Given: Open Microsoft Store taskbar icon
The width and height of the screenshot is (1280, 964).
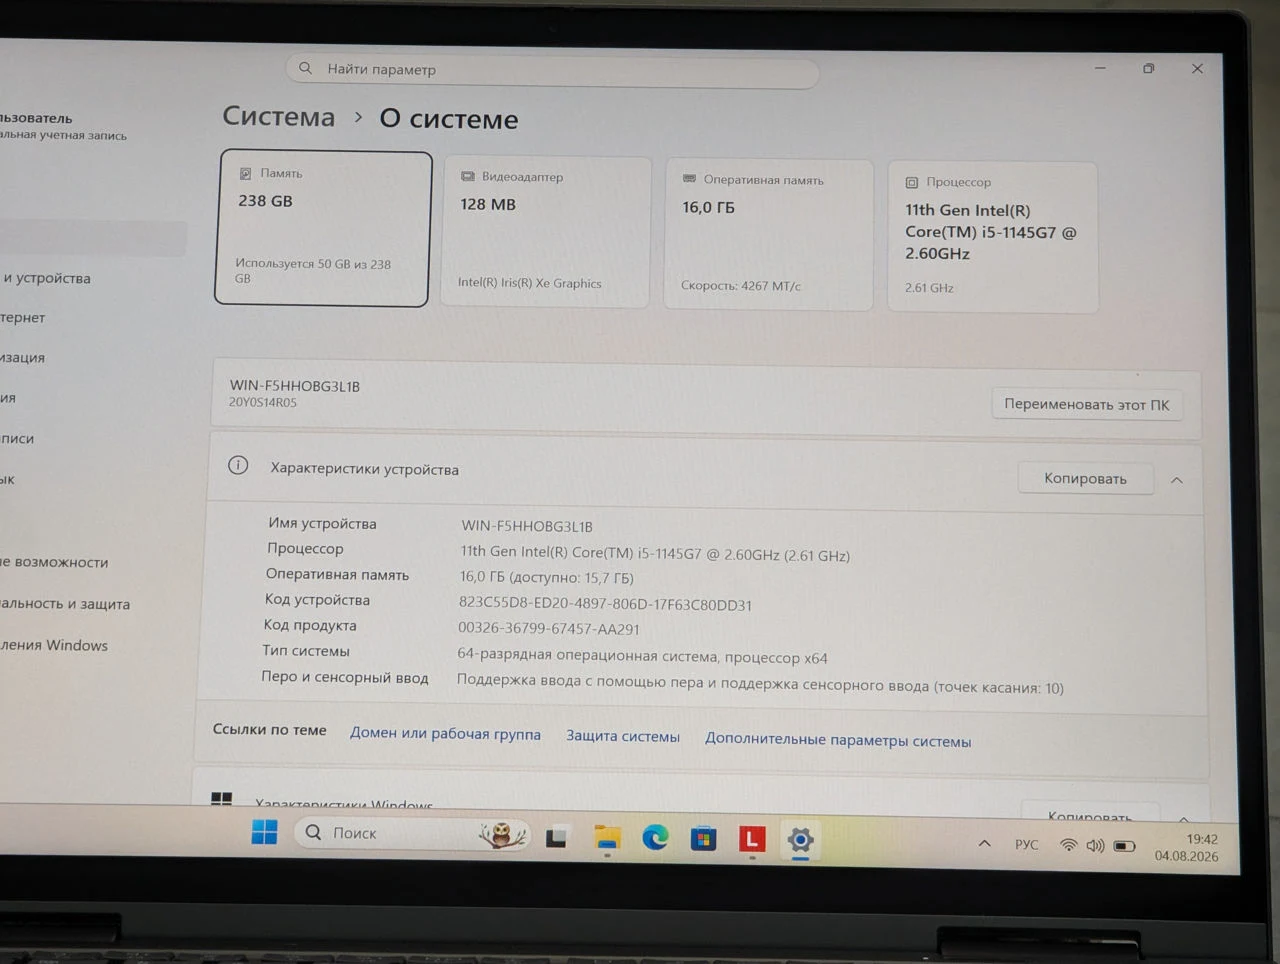Looking at the screenshot, I should tap(703, 838).
